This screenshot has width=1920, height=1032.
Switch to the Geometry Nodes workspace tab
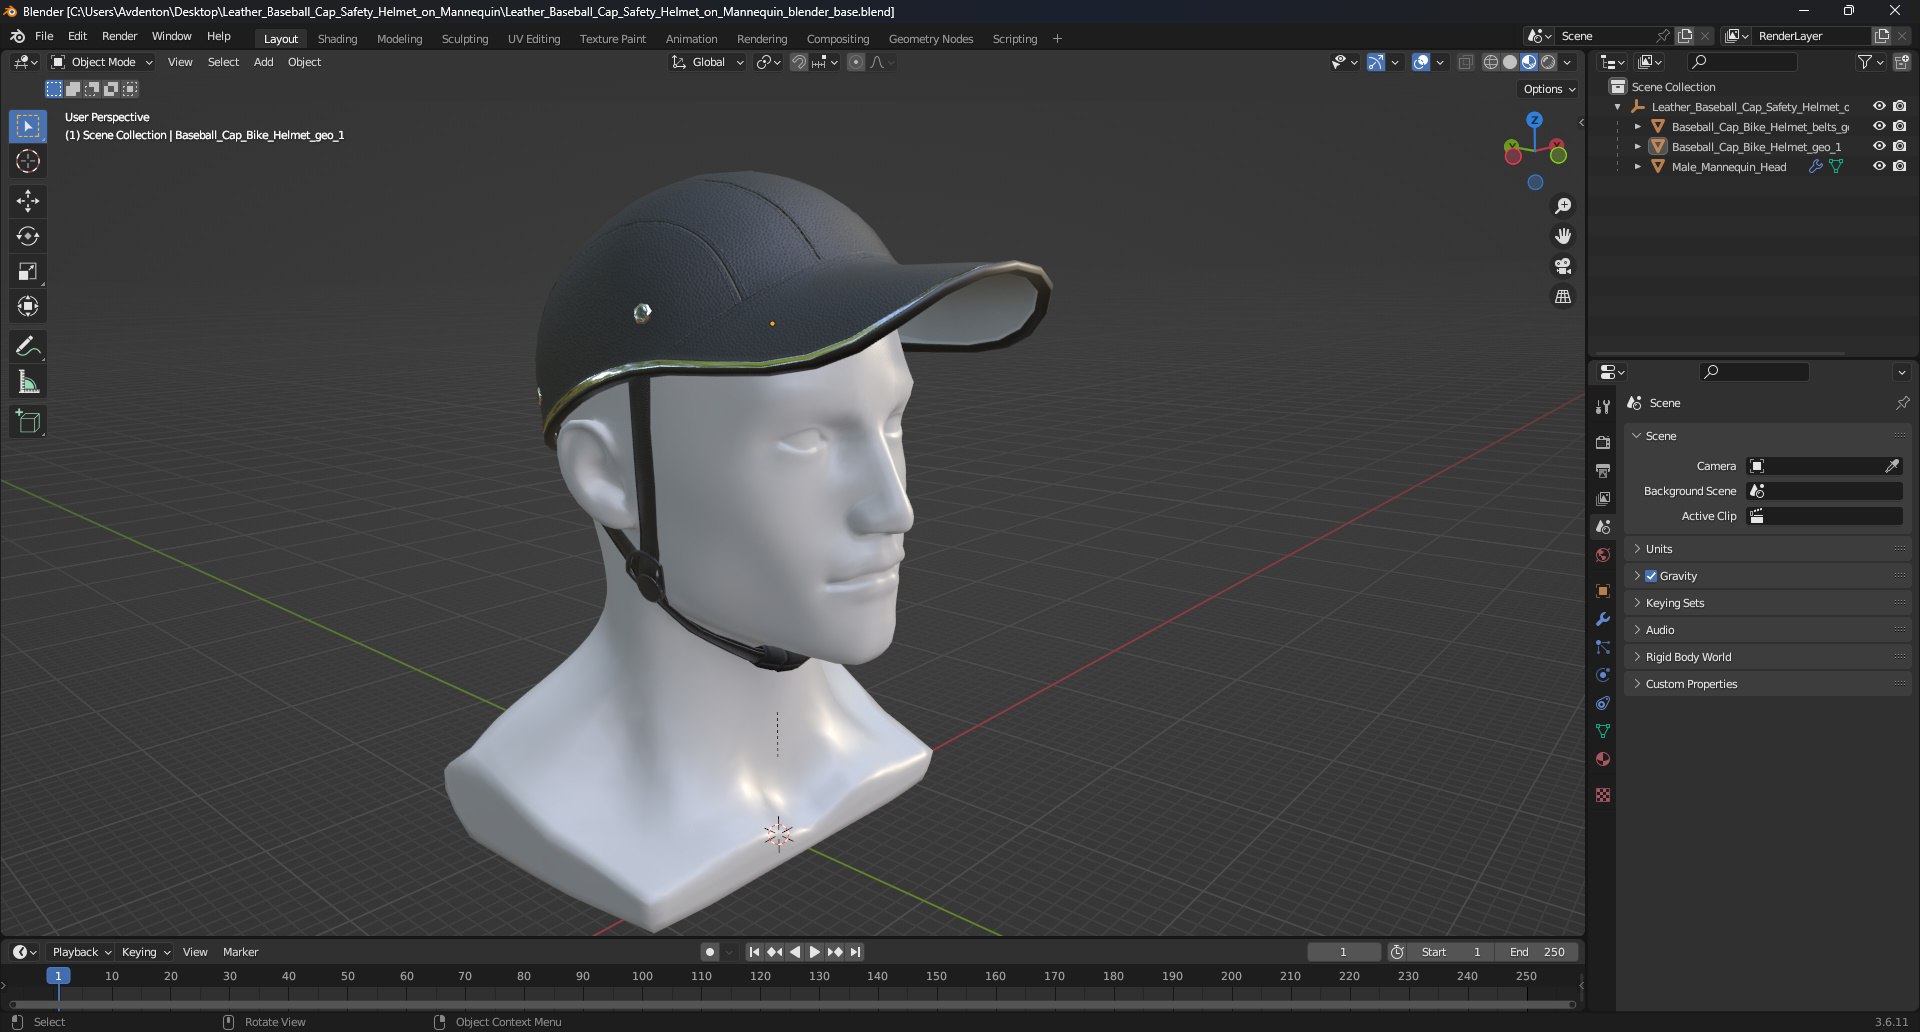pyautogui.click(x=930, y=39)
